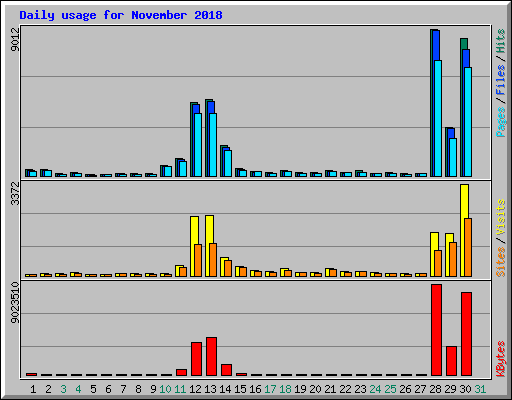Select day label 15 on x-axis

click(240, 389)
